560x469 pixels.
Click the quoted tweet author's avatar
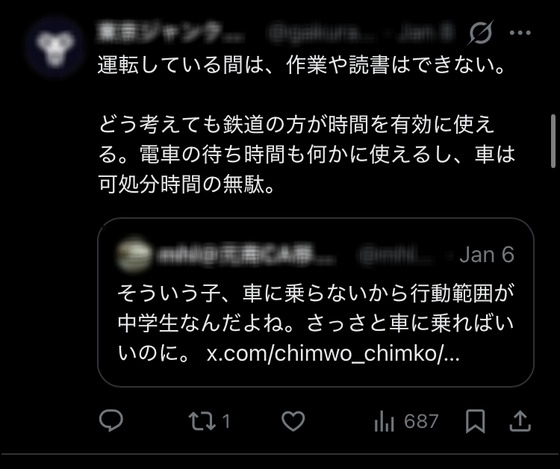133,254
